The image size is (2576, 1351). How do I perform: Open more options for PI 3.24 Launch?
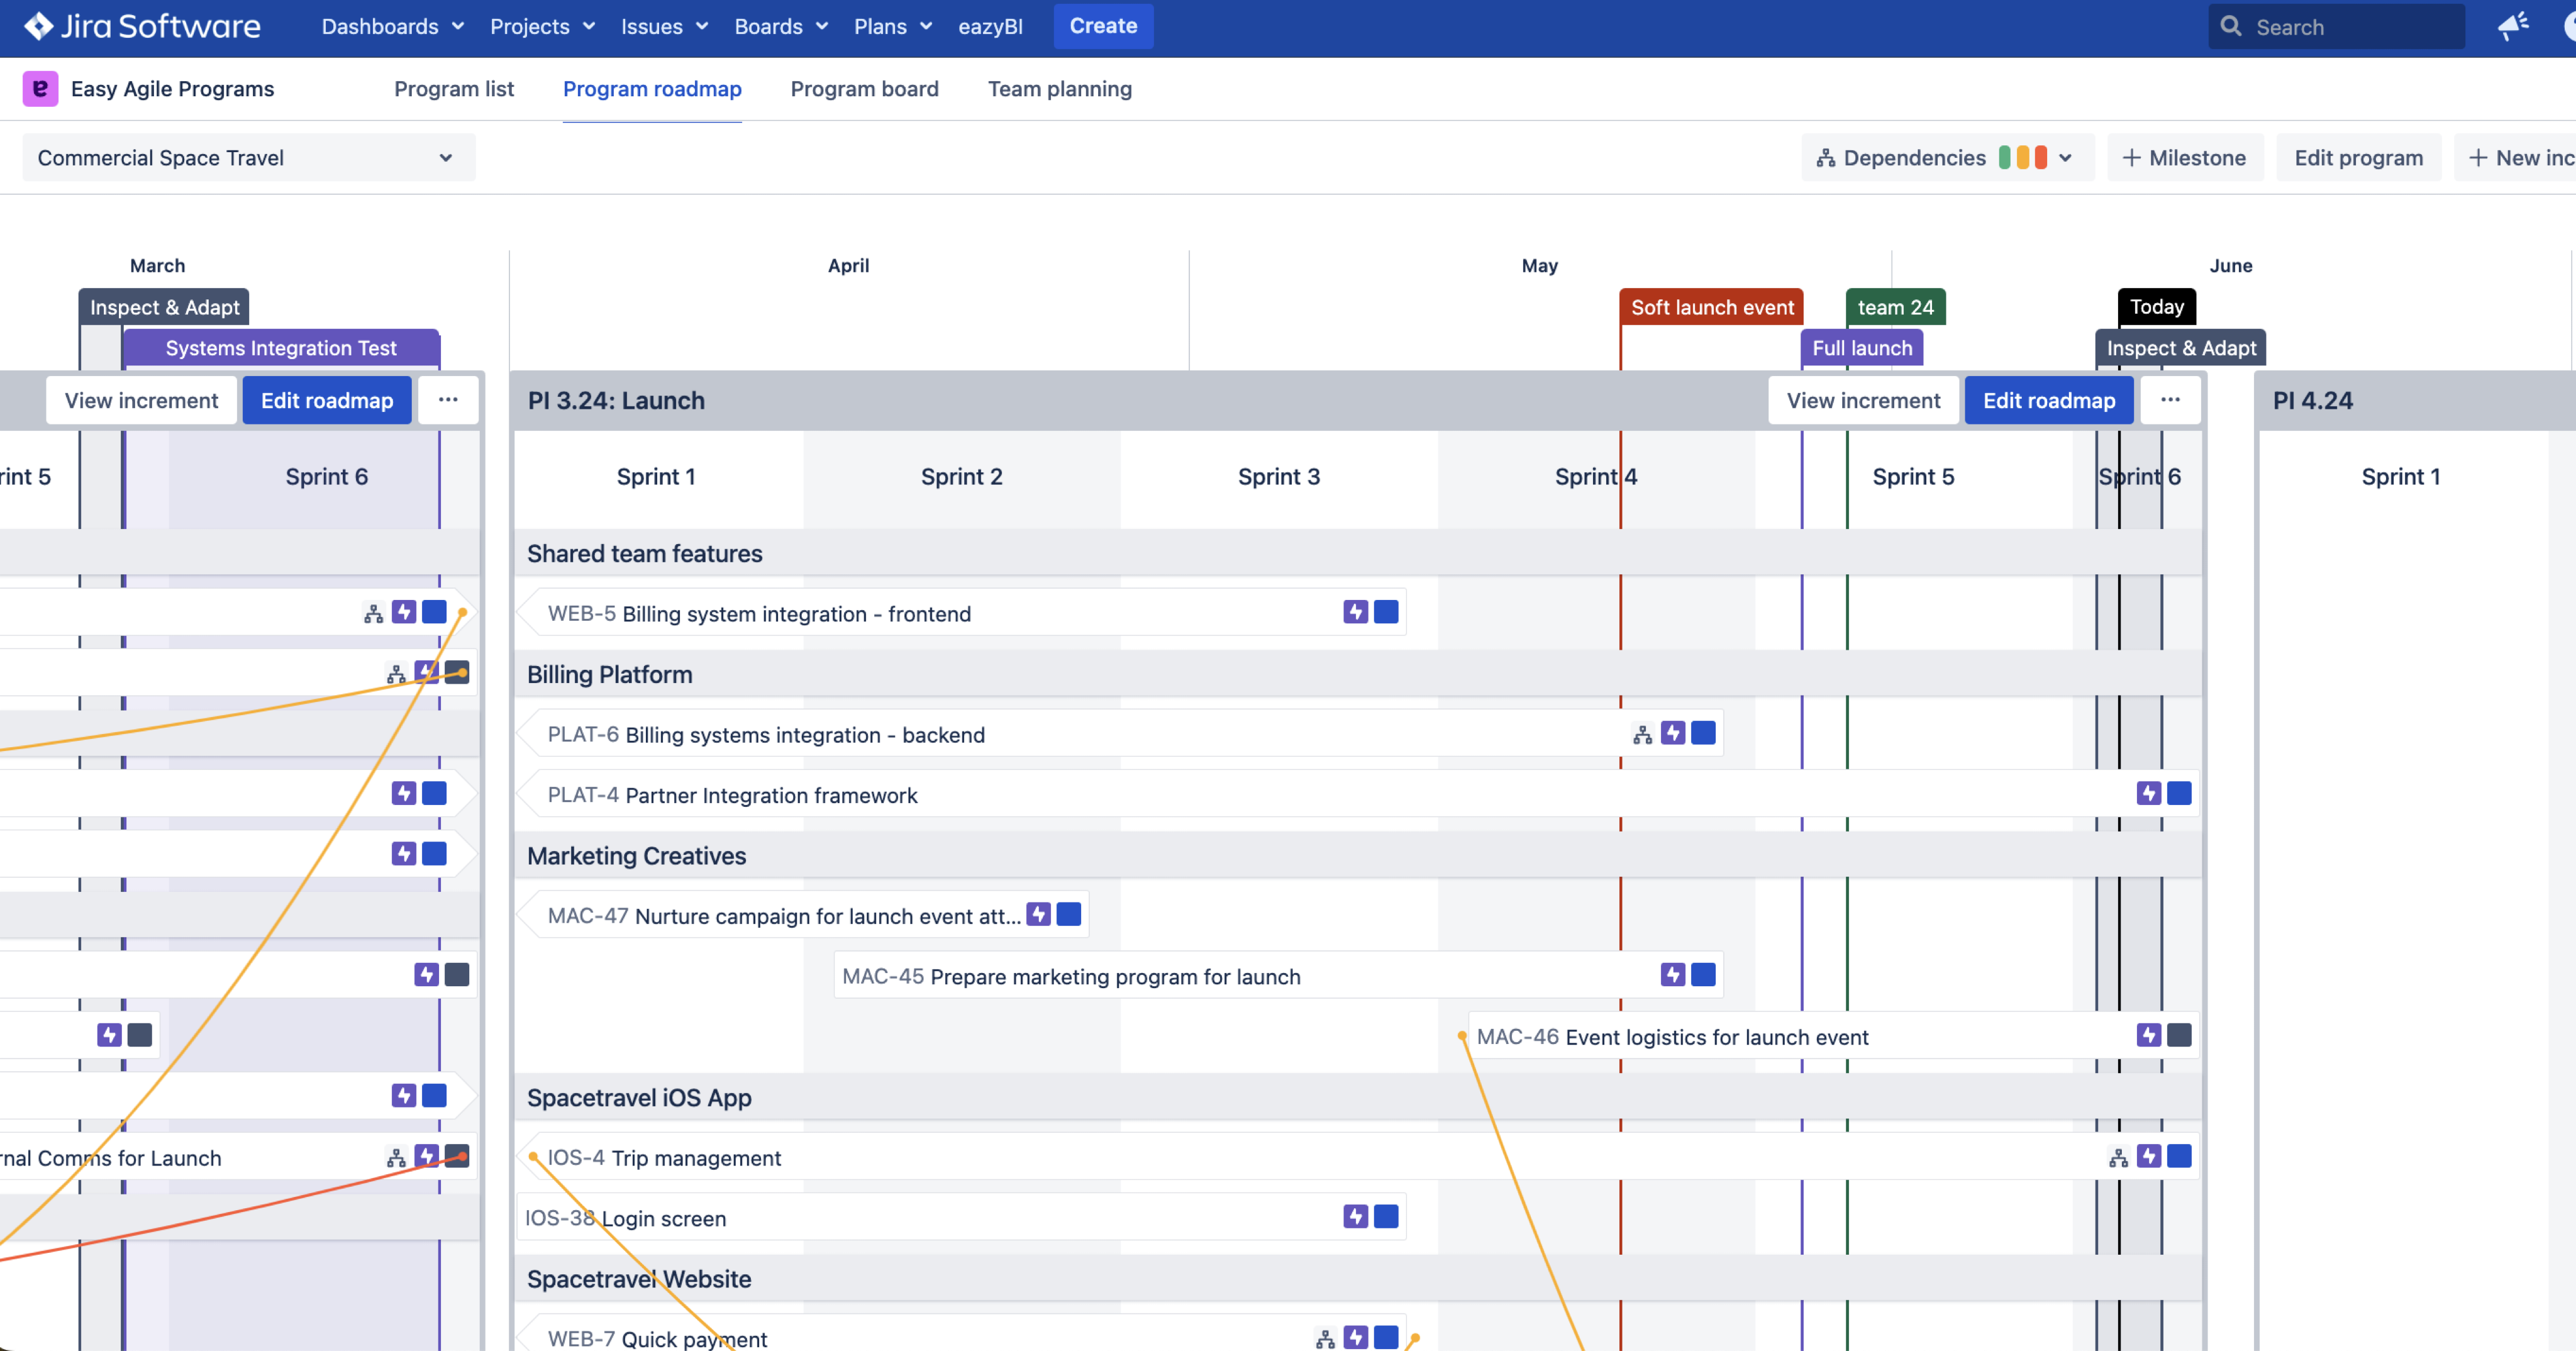[x=2170, y=400]
